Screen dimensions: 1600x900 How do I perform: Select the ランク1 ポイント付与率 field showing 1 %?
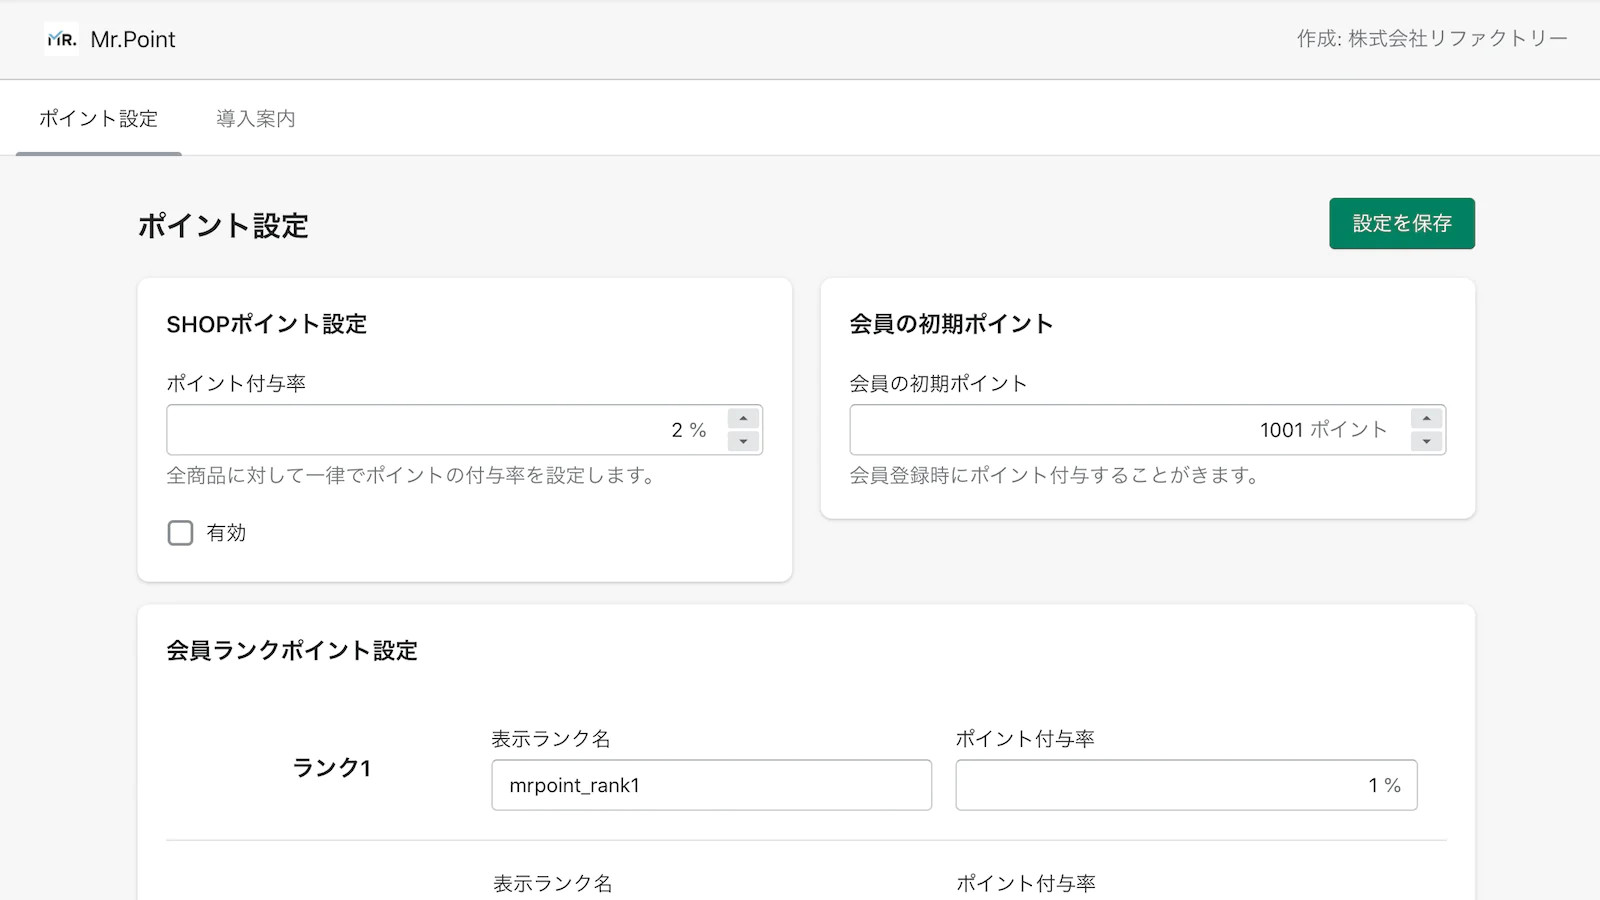click(1185, 785)
